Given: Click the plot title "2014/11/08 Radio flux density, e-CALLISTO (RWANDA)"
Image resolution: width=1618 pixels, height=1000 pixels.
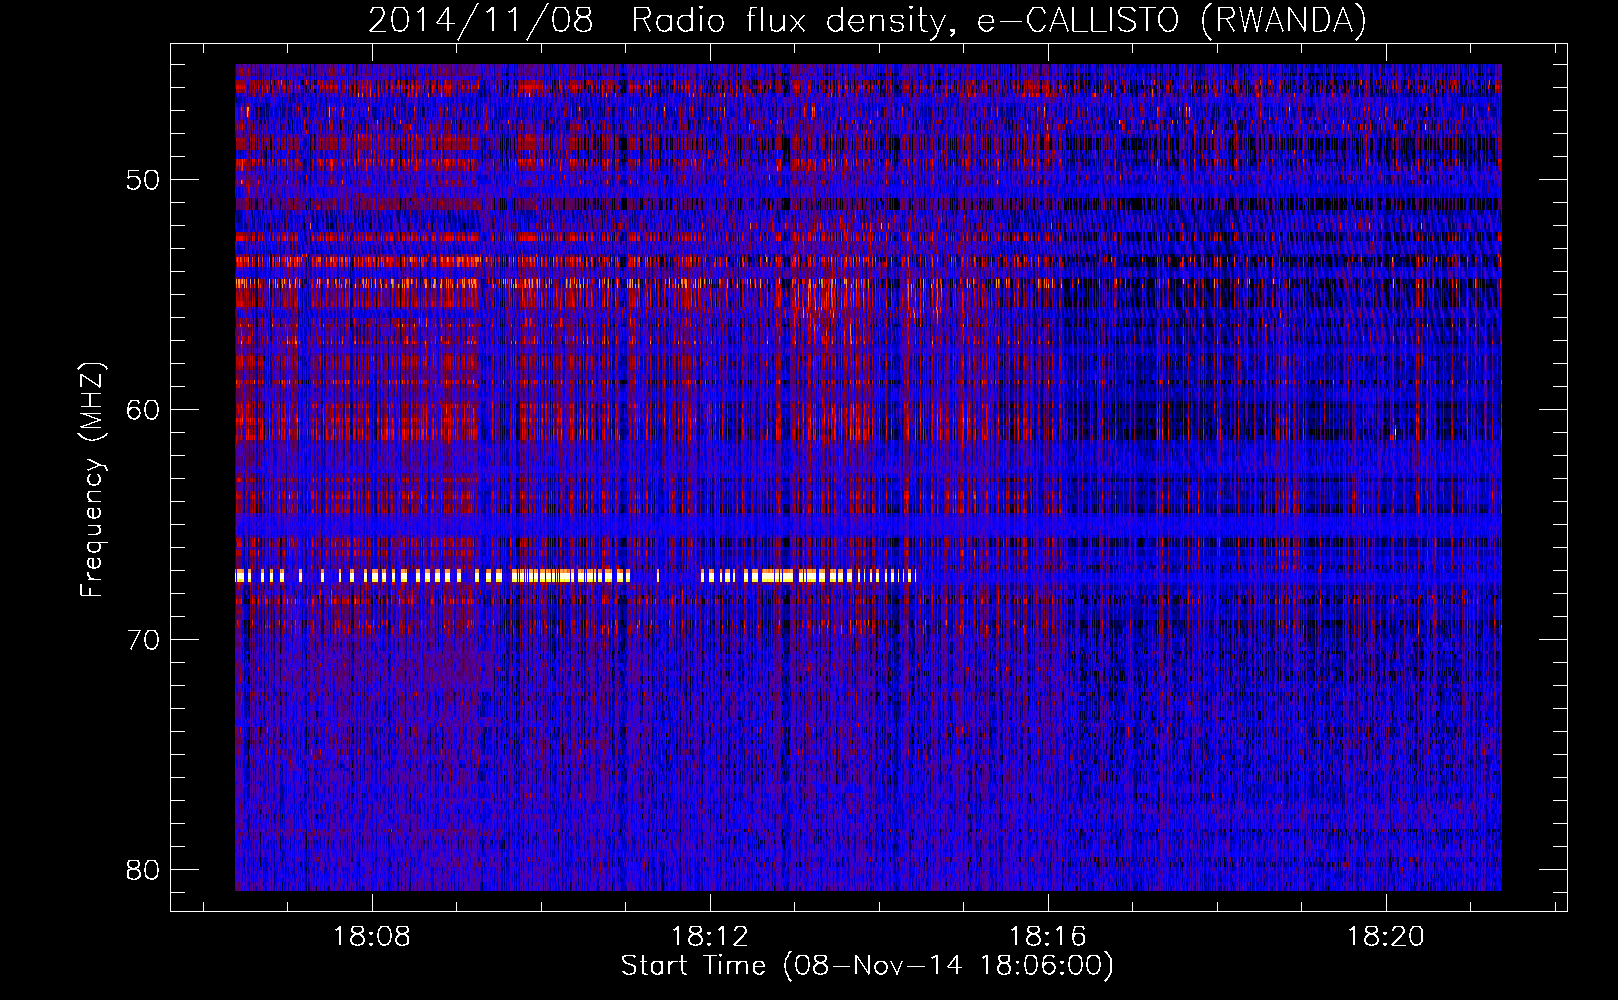Looking at the screenshot, I should [867, 20].
